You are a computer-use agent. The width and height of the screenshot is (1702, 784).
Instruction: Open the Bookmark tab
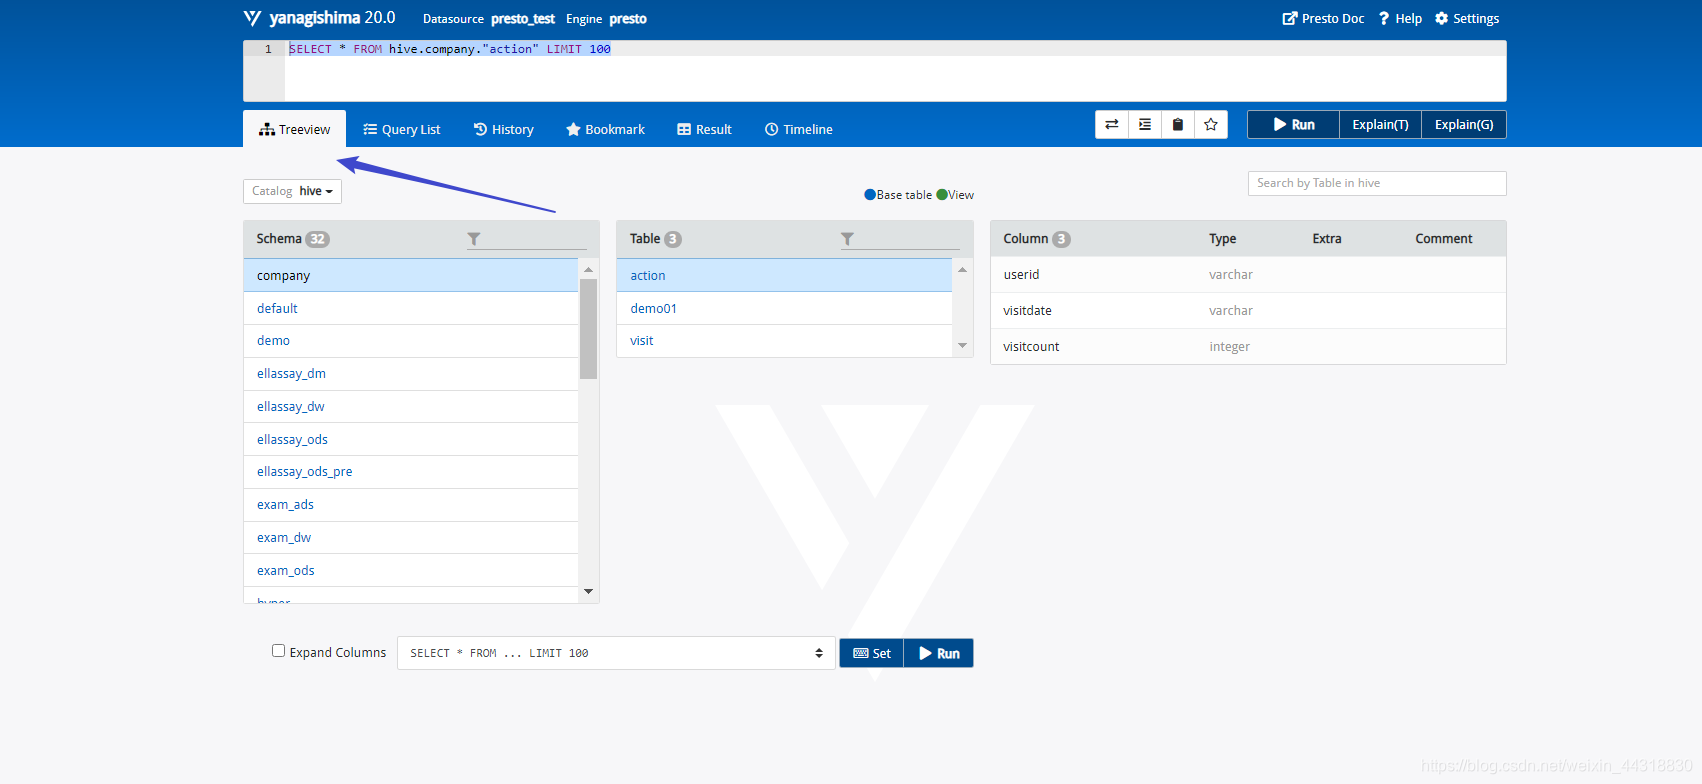(605, 129)
